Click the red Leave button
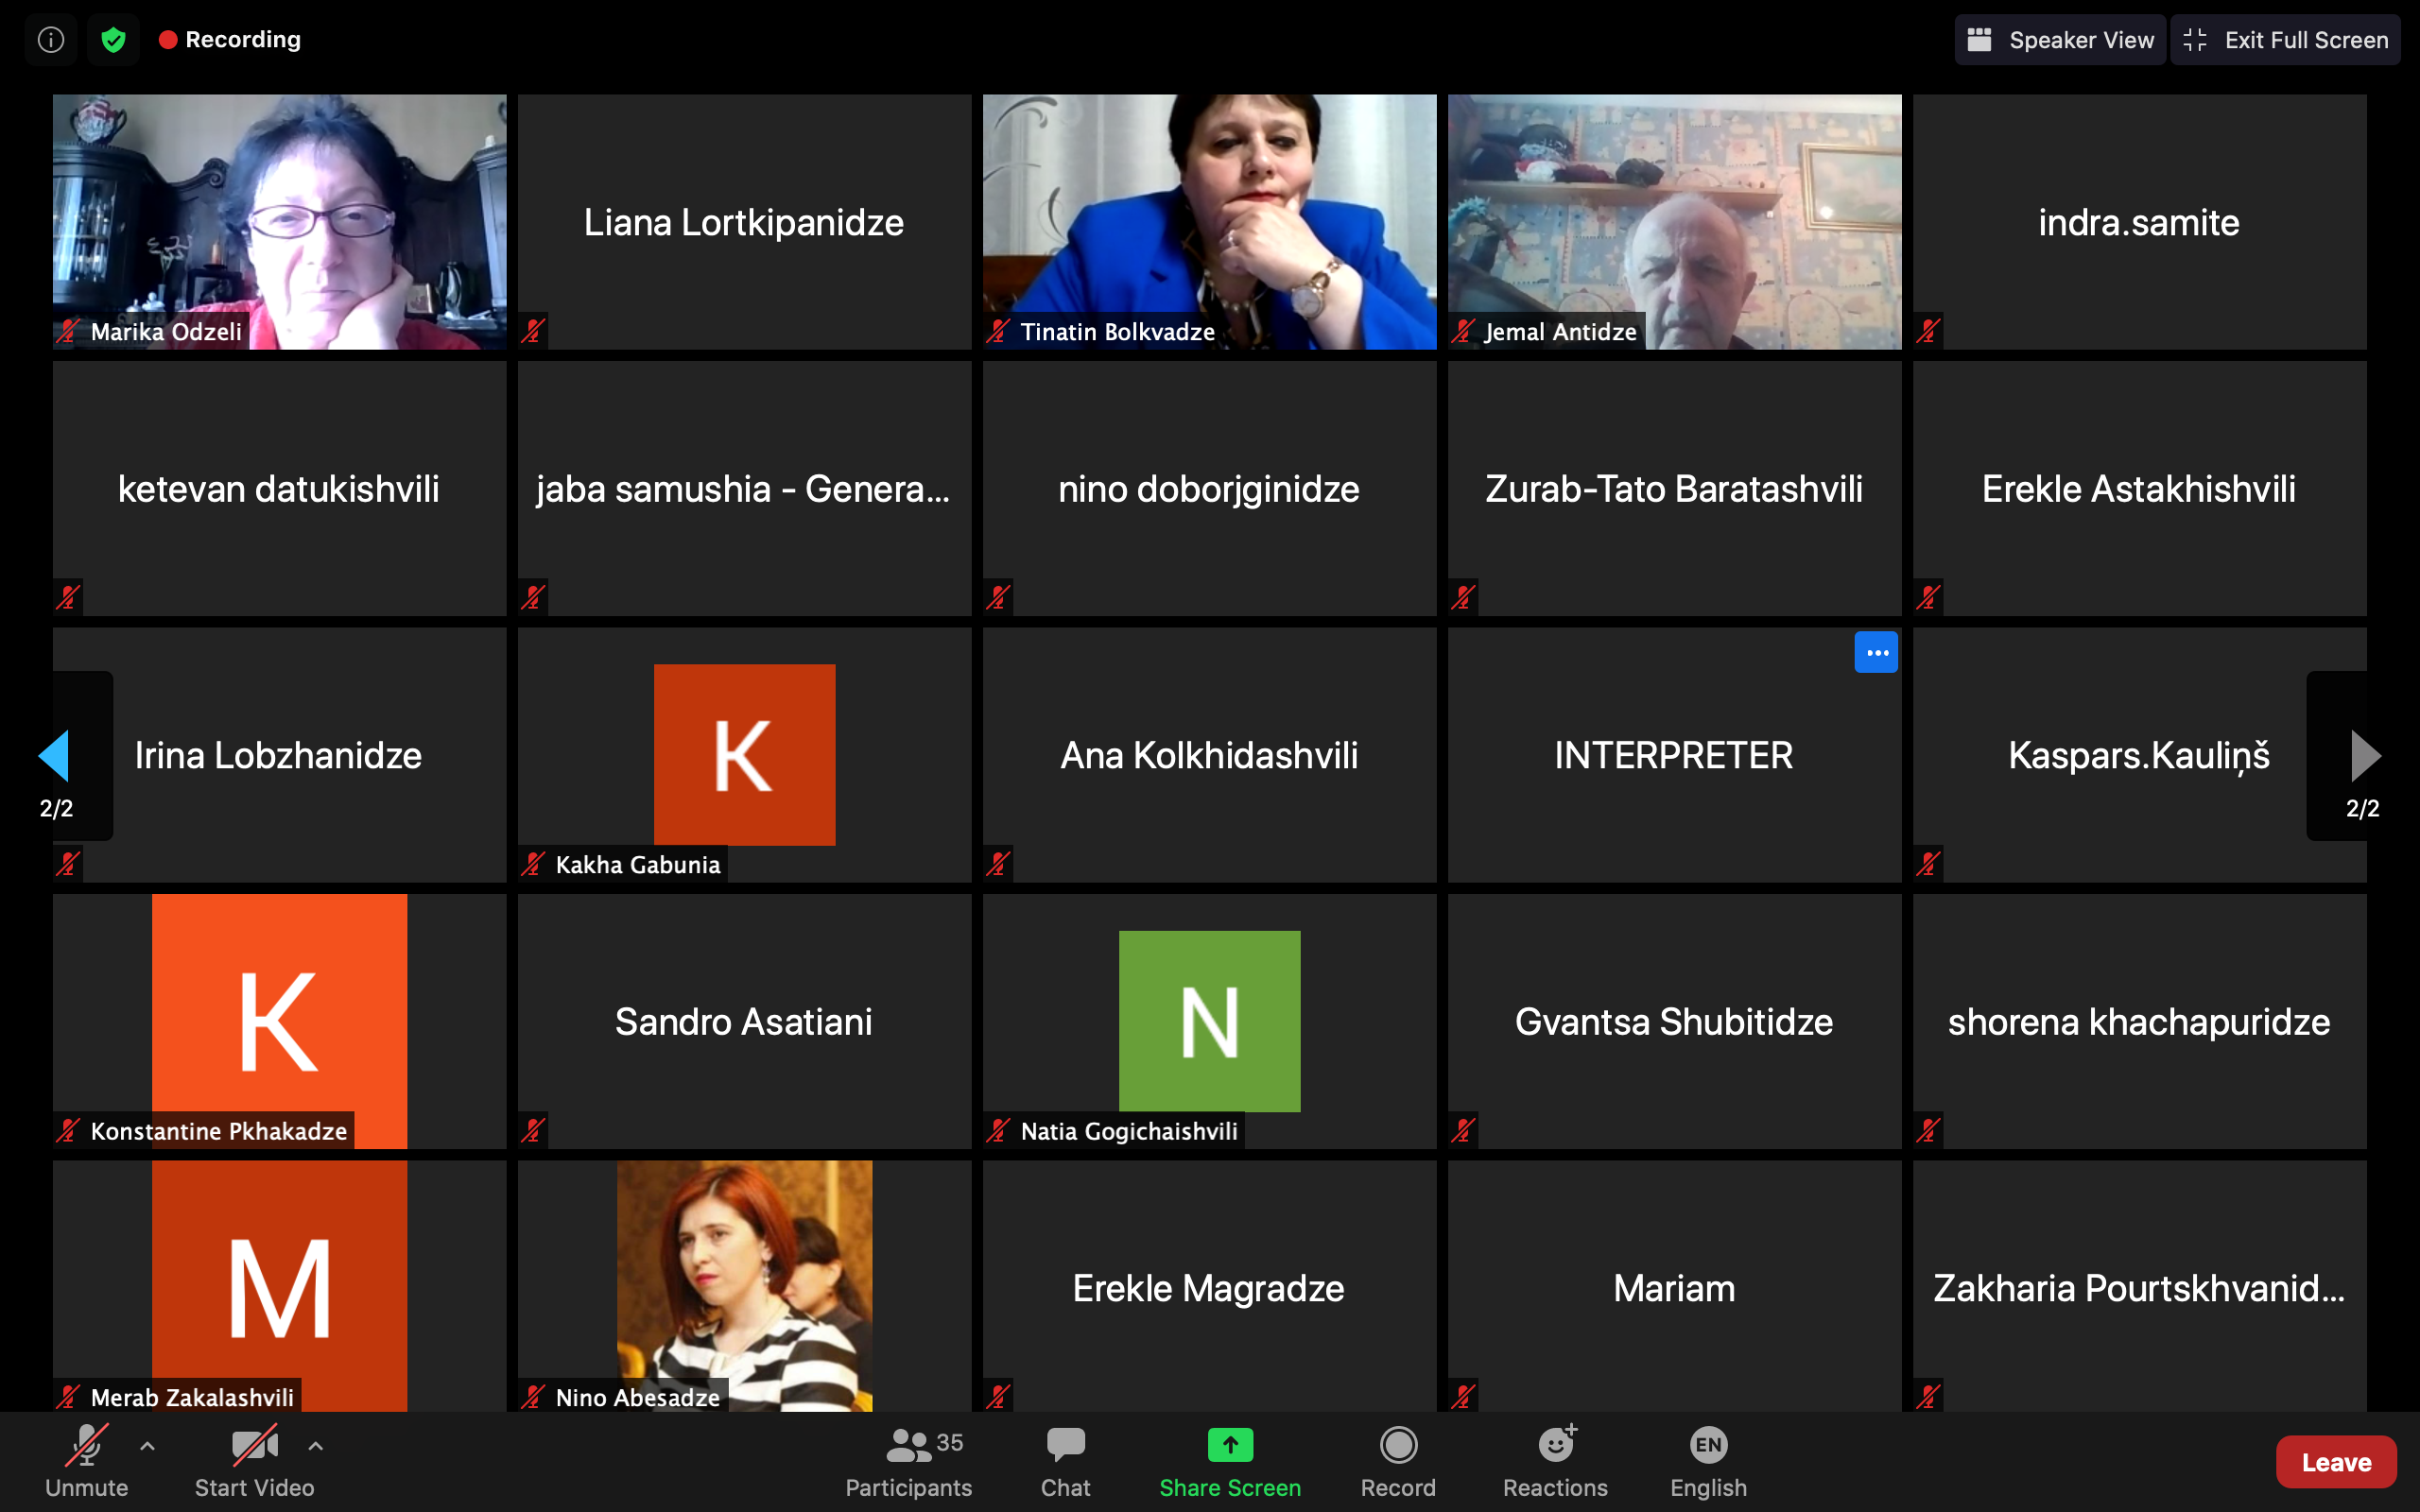The image size is (2420, 1512). tap(2335, 1462)
